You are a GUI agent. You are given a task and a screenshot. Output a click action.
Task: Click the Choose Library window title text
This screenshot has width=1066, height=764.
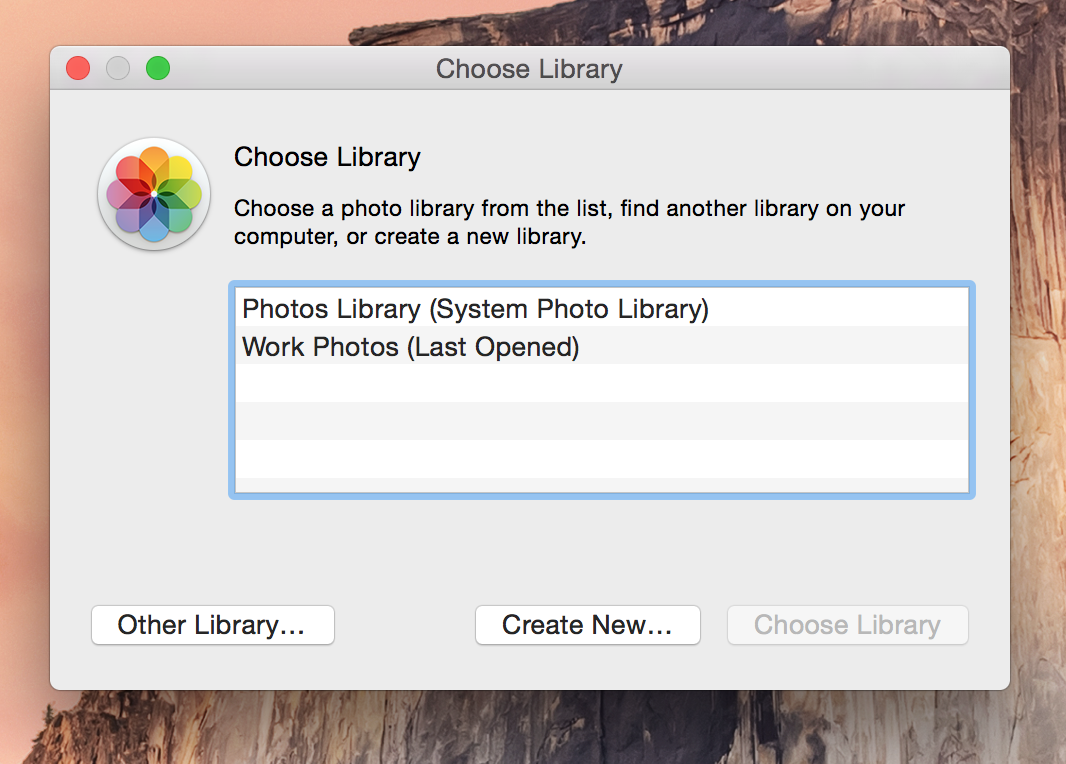529,69
